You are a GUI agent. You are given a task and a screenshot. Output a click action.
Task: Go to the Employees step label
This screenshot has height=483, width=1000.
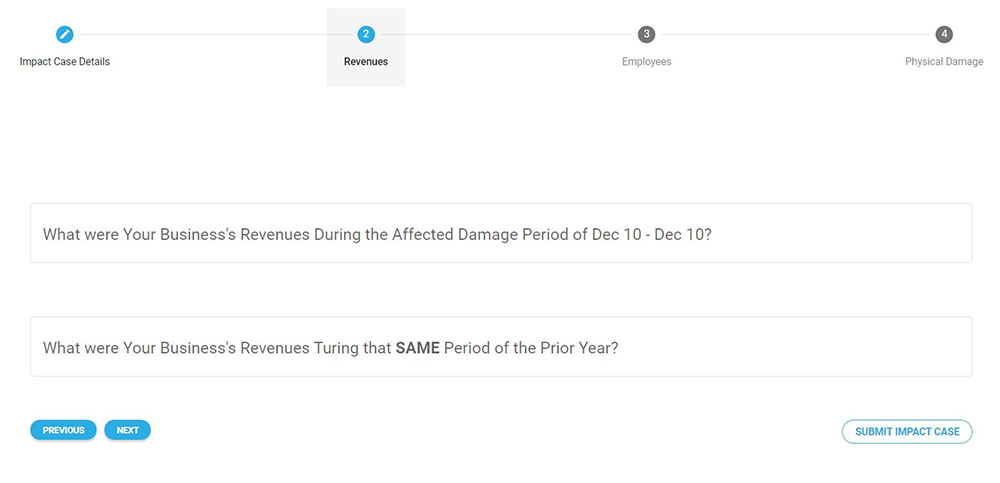tap(646, 62)
